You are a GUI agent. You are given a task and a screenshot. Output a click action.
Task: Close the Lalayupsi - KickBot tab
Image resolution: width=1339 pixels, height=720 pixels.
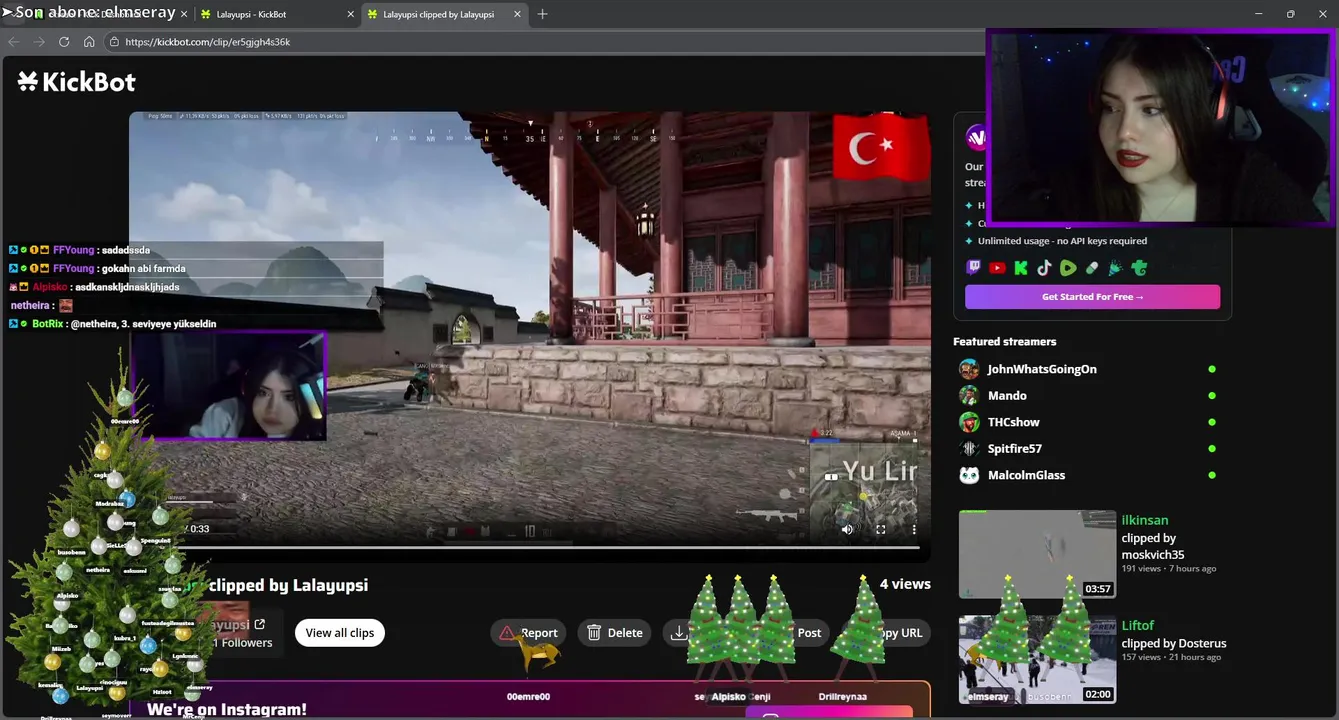(351, 14)
